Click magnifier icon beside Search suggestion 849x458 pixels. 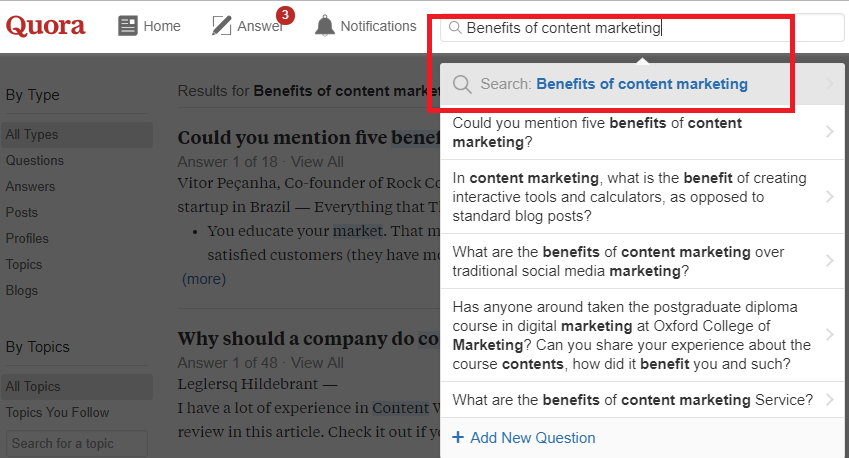coord(462,84)
